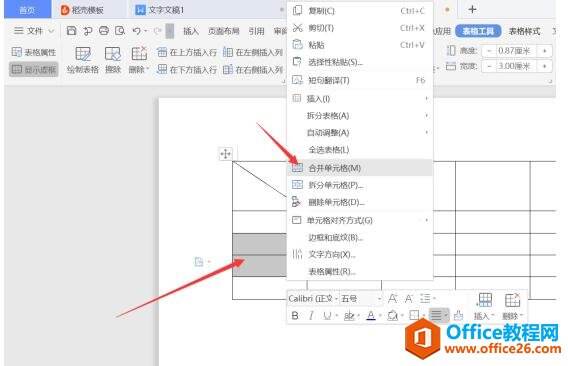Click the decrease font size icon

coord(409,299)
